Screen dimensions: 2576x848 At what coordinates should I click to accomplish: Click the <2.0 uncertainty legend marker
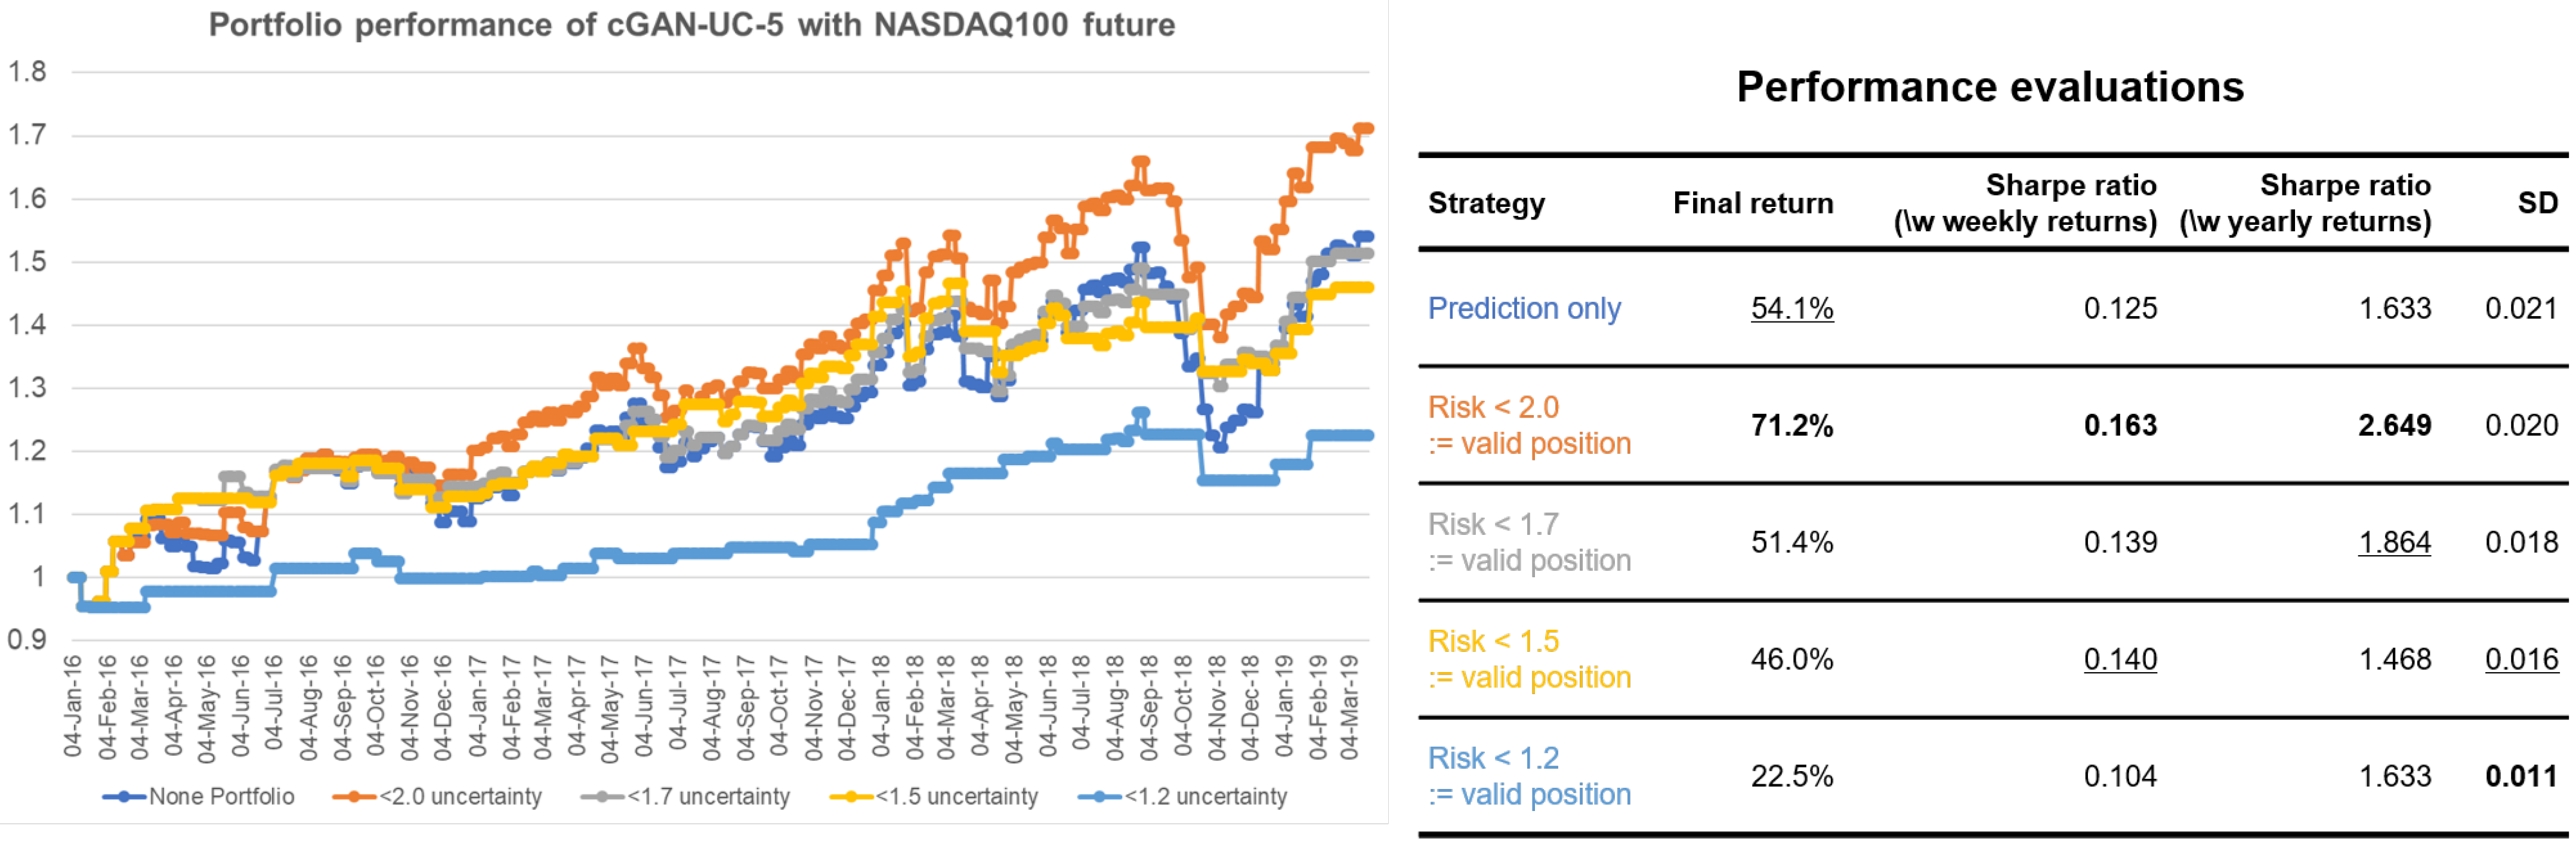coord(354,797)
